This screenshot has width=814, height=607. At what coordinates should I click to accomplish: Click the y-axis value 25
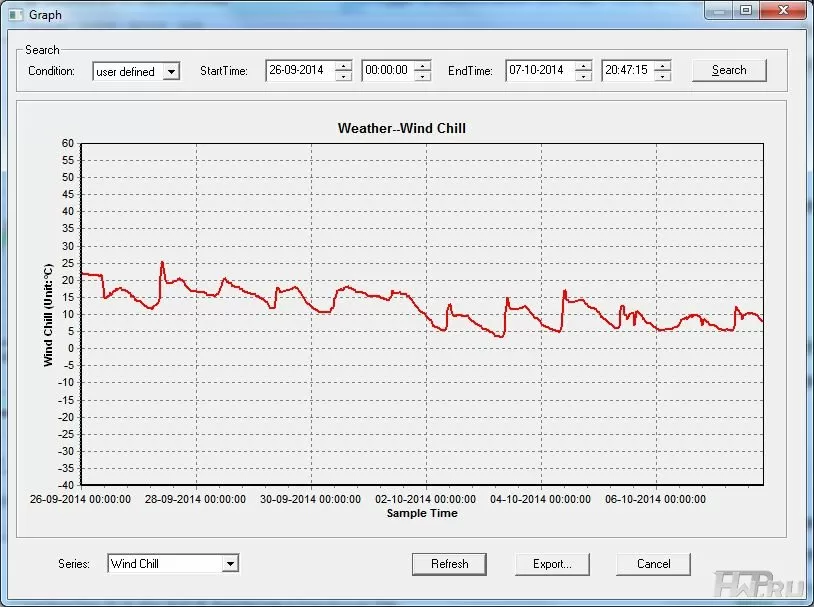68,263
